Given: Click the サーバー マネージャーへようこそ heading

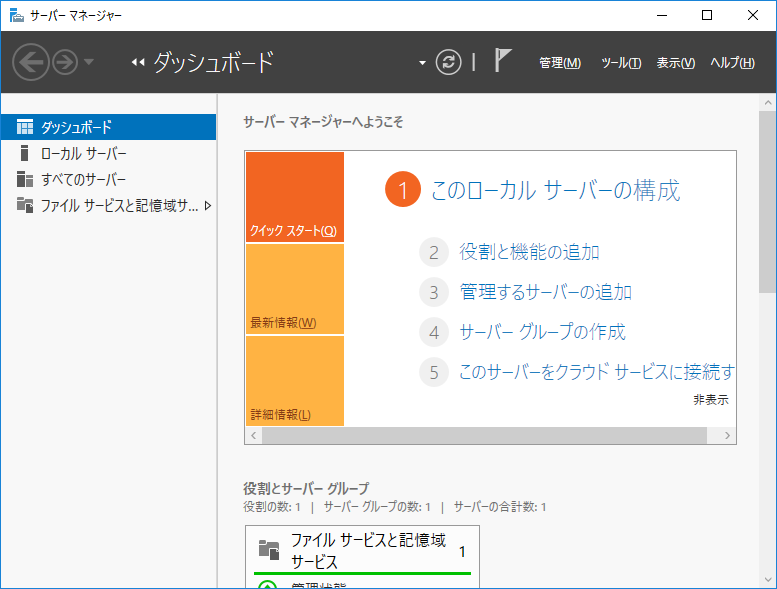Looking at the screenshot, I should tap(323, 122).
